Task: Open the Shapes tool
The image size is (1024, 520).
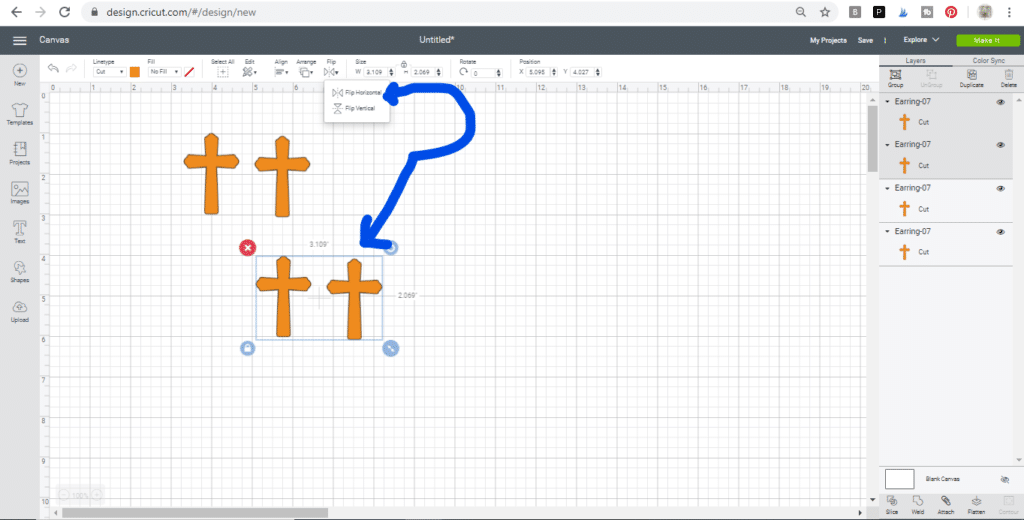Action: [19, 270]
